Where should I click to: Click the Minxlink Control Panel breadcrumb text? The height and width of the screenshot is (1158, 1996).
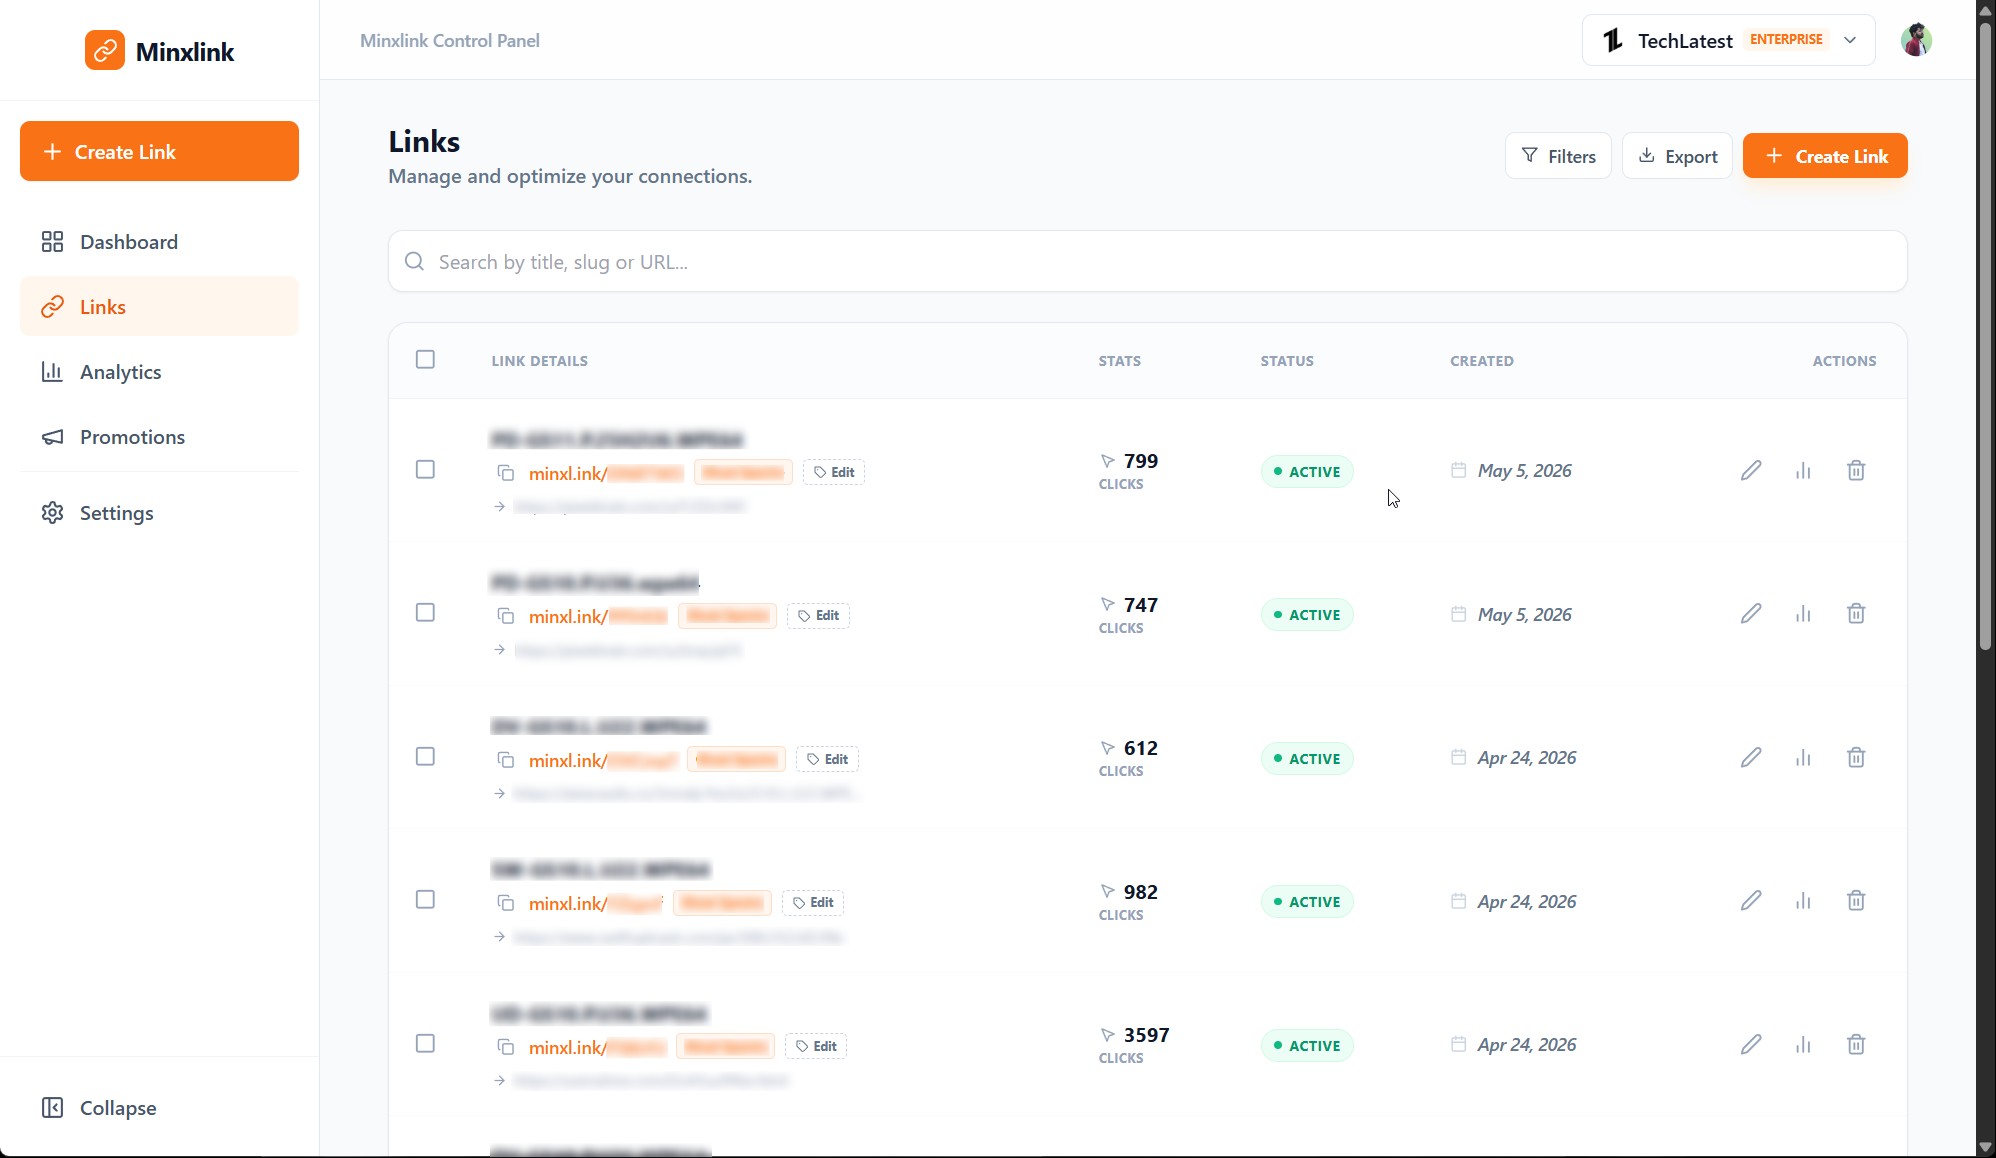[450, 40]
